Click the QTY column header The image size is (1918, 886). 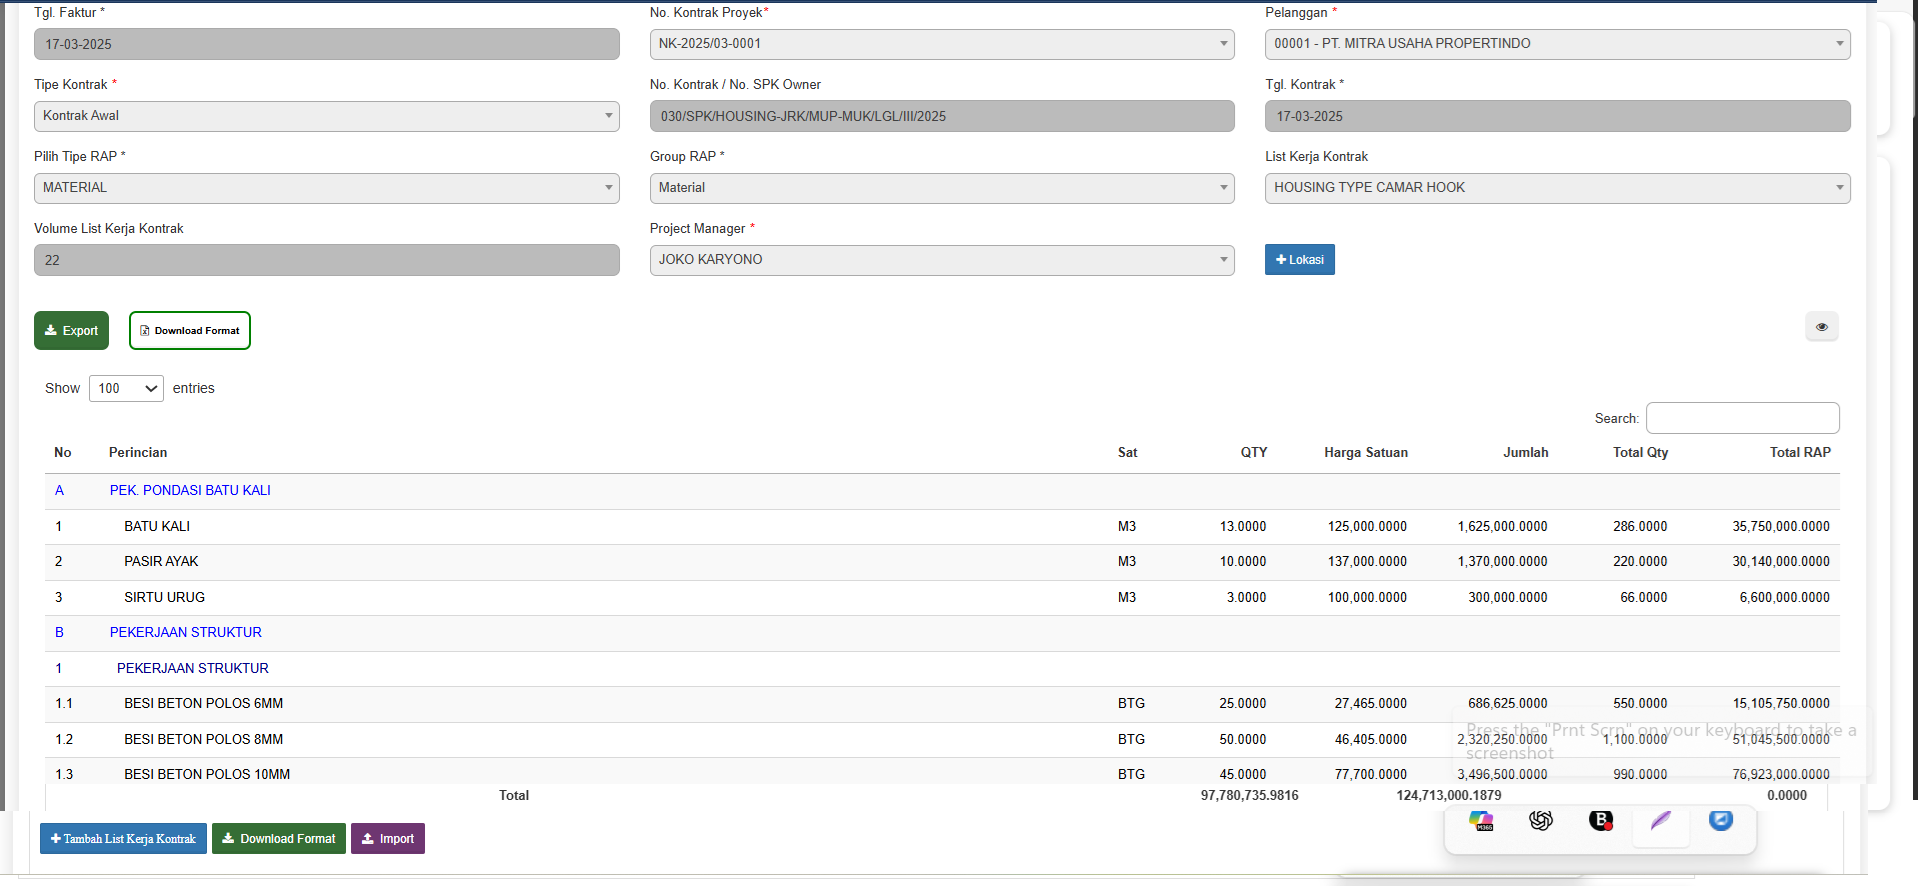(1254, 453)
